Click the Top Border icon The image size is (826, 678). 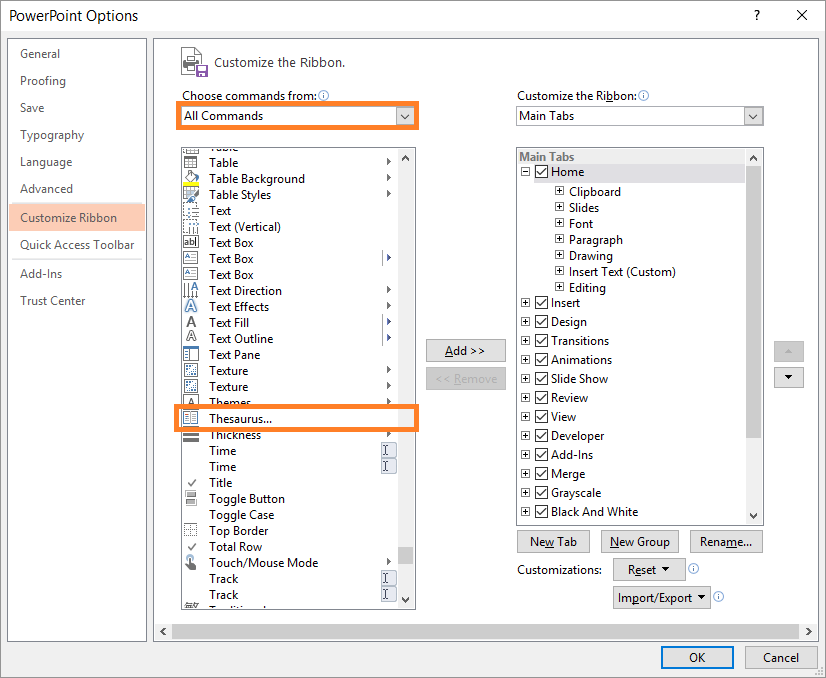(191, 531)
